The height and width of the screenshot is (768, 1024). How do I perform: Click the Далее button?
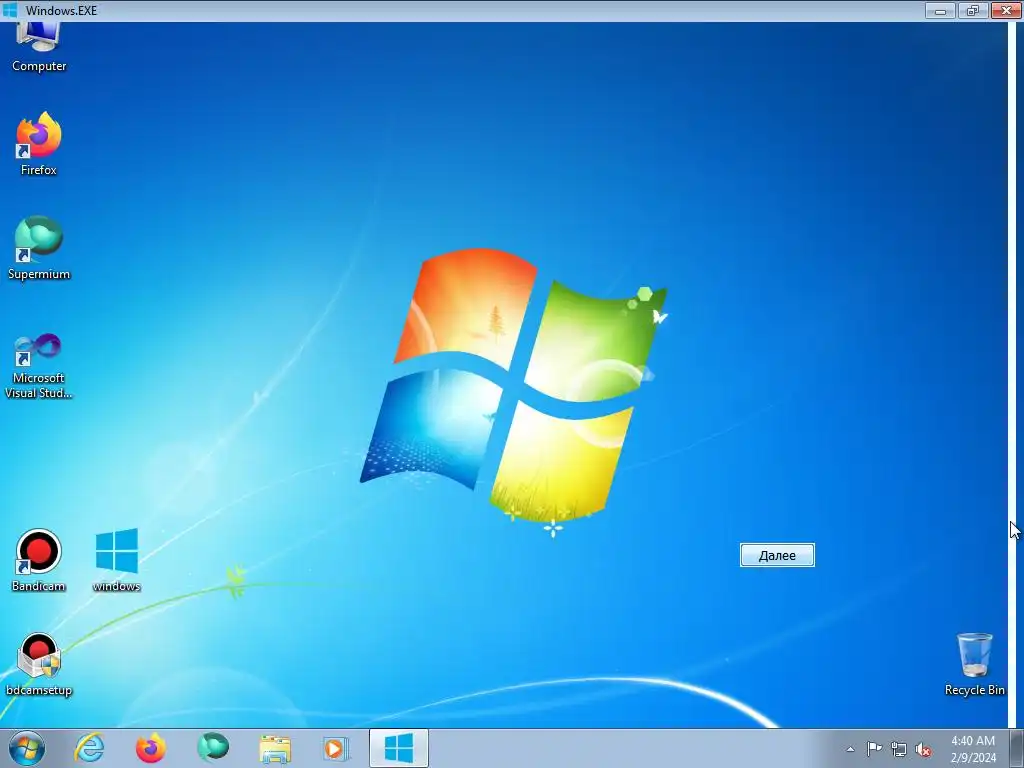click(x=777, y=555)
